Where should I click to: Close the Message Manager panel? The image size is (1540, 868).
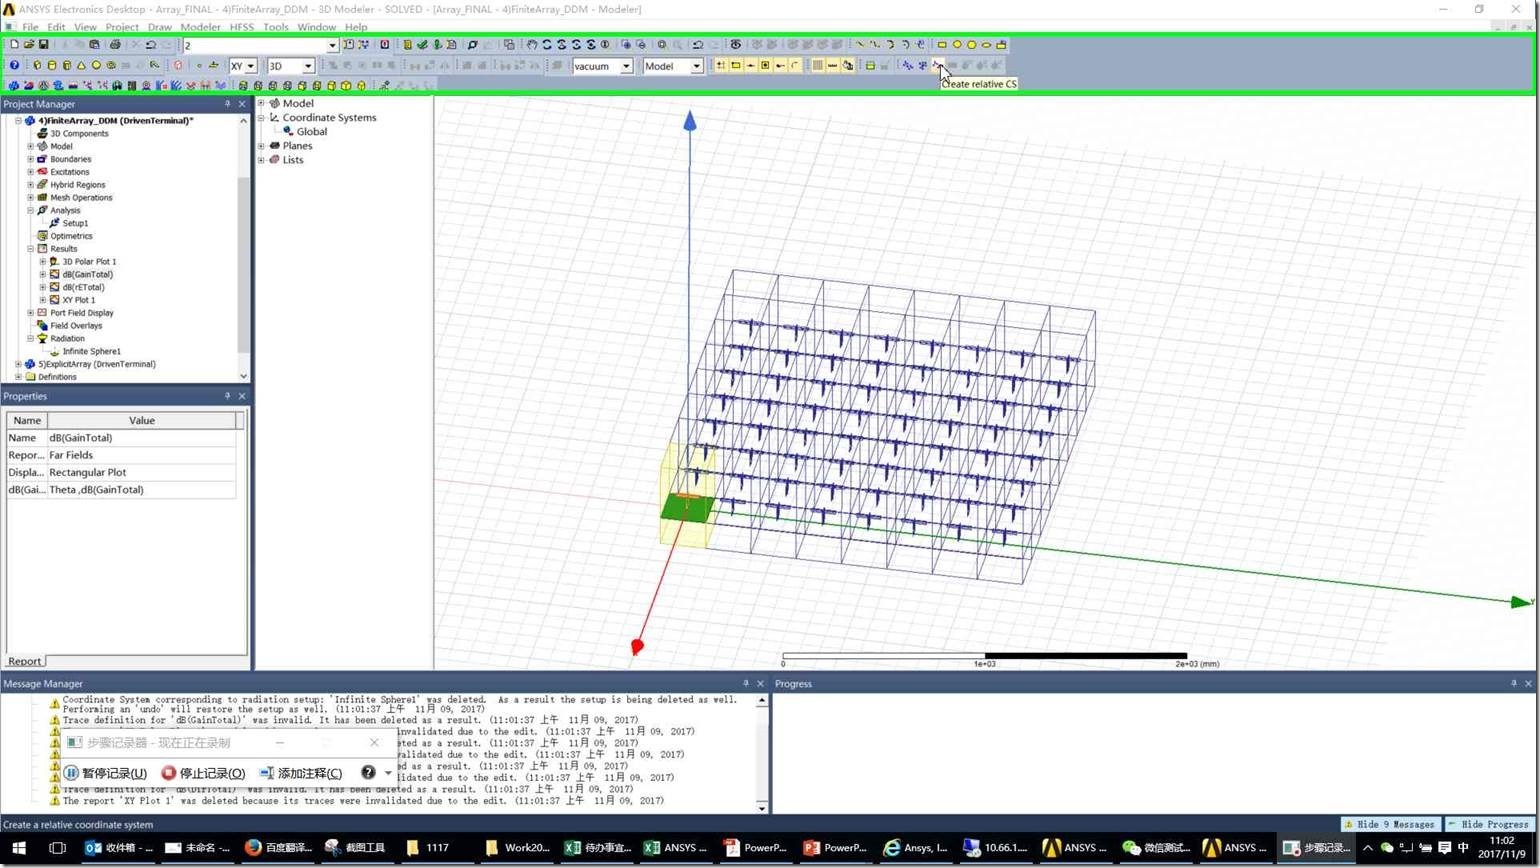760,684
